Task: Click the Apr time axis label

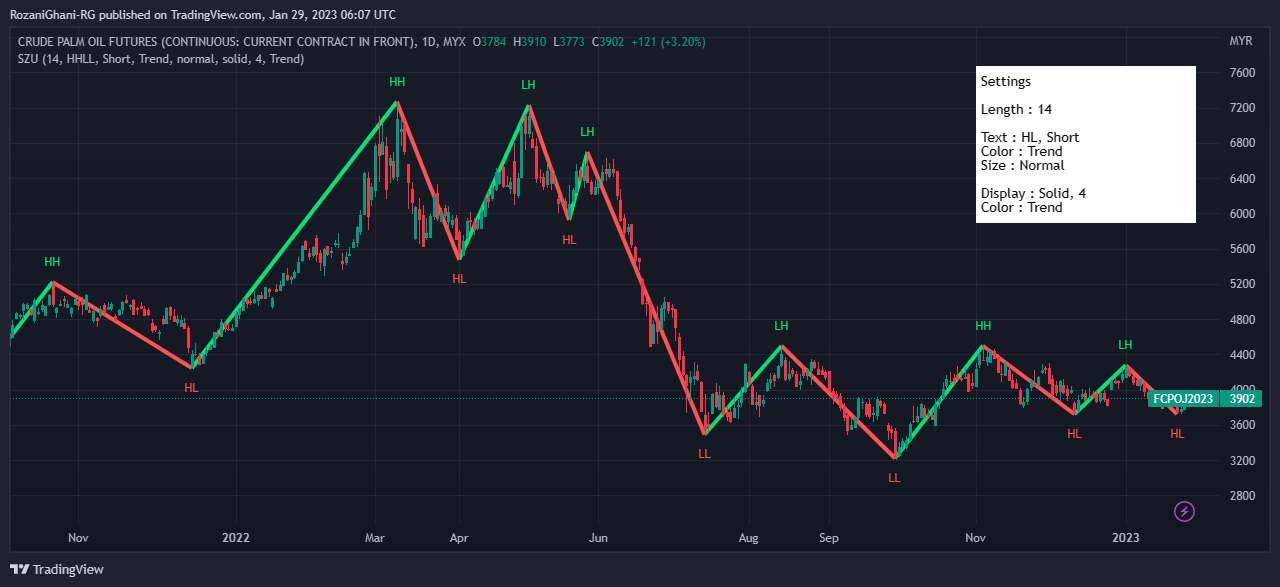Action: click(459, 537)
